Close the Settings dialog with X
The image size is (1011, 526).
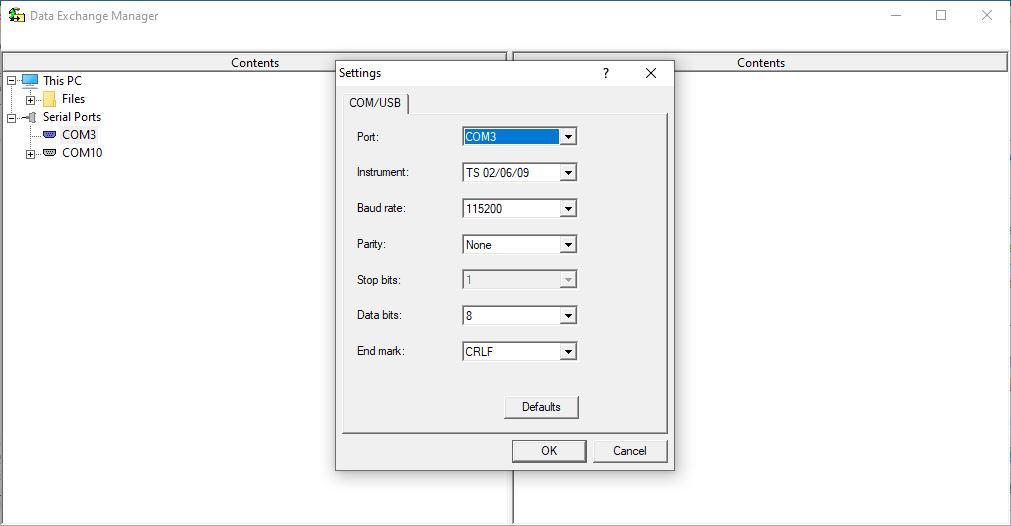pyautogui.click(x=651, y=73)
